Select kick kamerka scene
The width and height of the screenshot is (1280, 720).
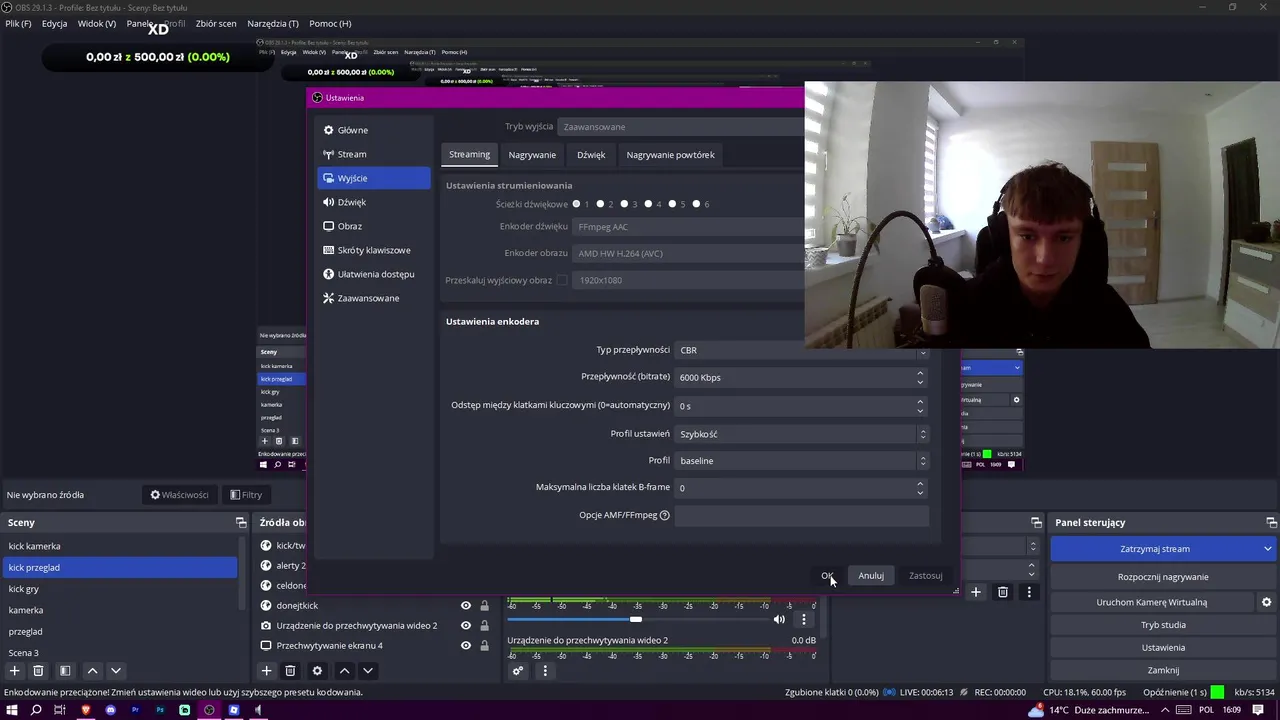[120, 546]
